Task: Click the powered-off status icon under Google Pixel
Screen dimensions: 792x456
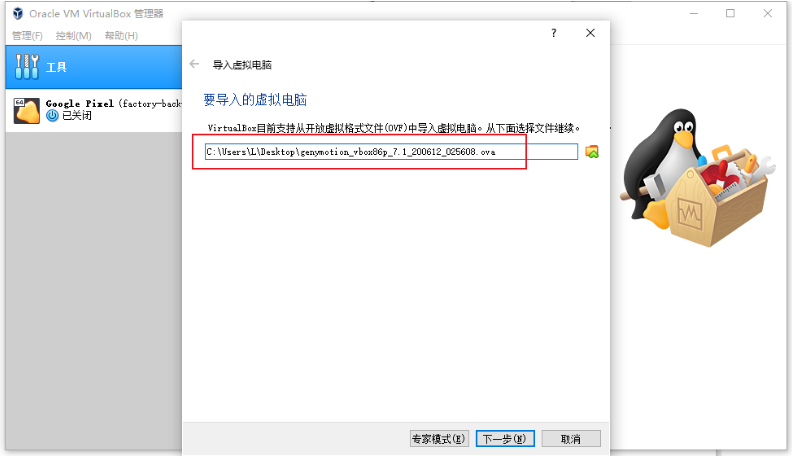Action: click(52, 116)
